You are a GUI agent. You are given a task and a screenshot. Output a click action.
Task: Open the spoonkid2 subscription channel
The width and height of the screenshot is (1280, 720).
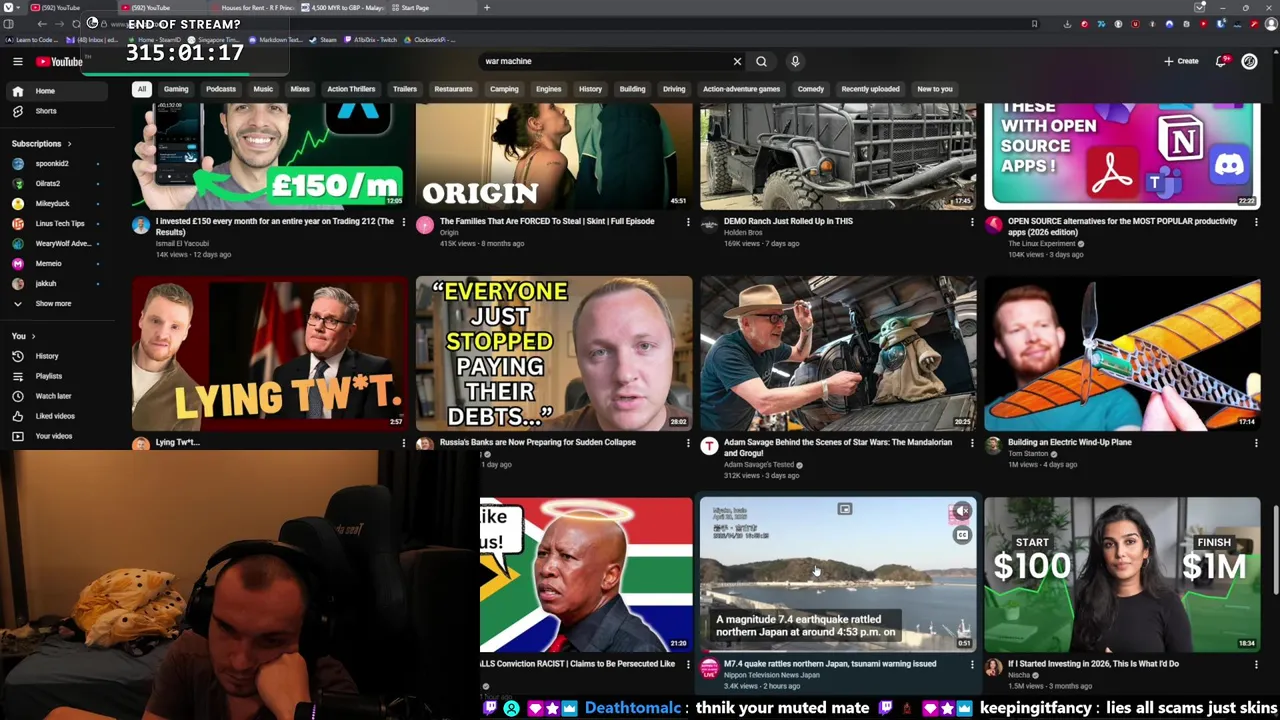(x=52, y=163)
